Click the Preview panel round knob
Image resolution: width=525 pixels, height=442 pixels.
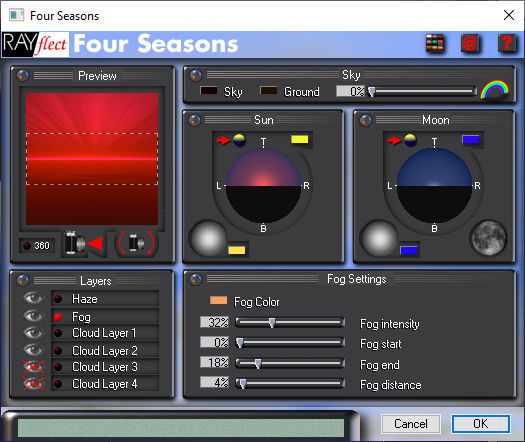23,75
